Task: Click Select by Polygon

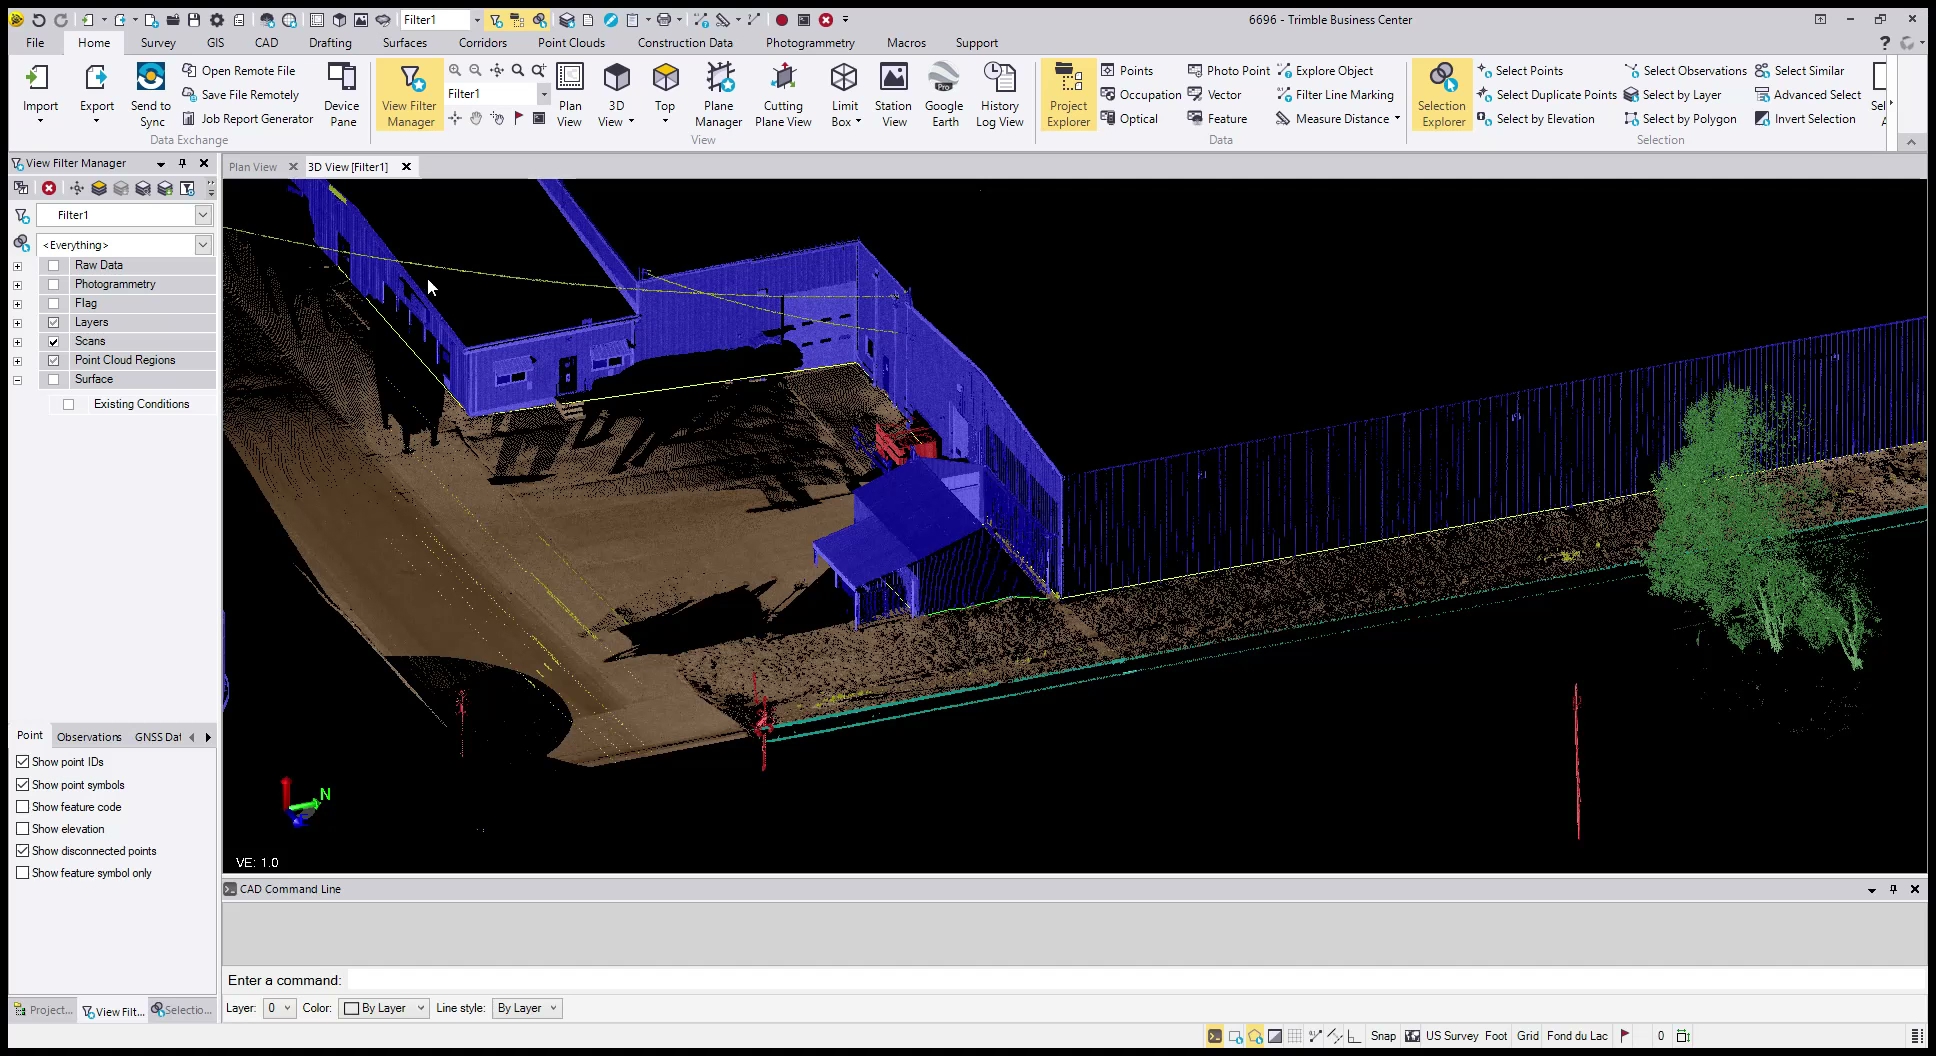Action: (1680, 119)
